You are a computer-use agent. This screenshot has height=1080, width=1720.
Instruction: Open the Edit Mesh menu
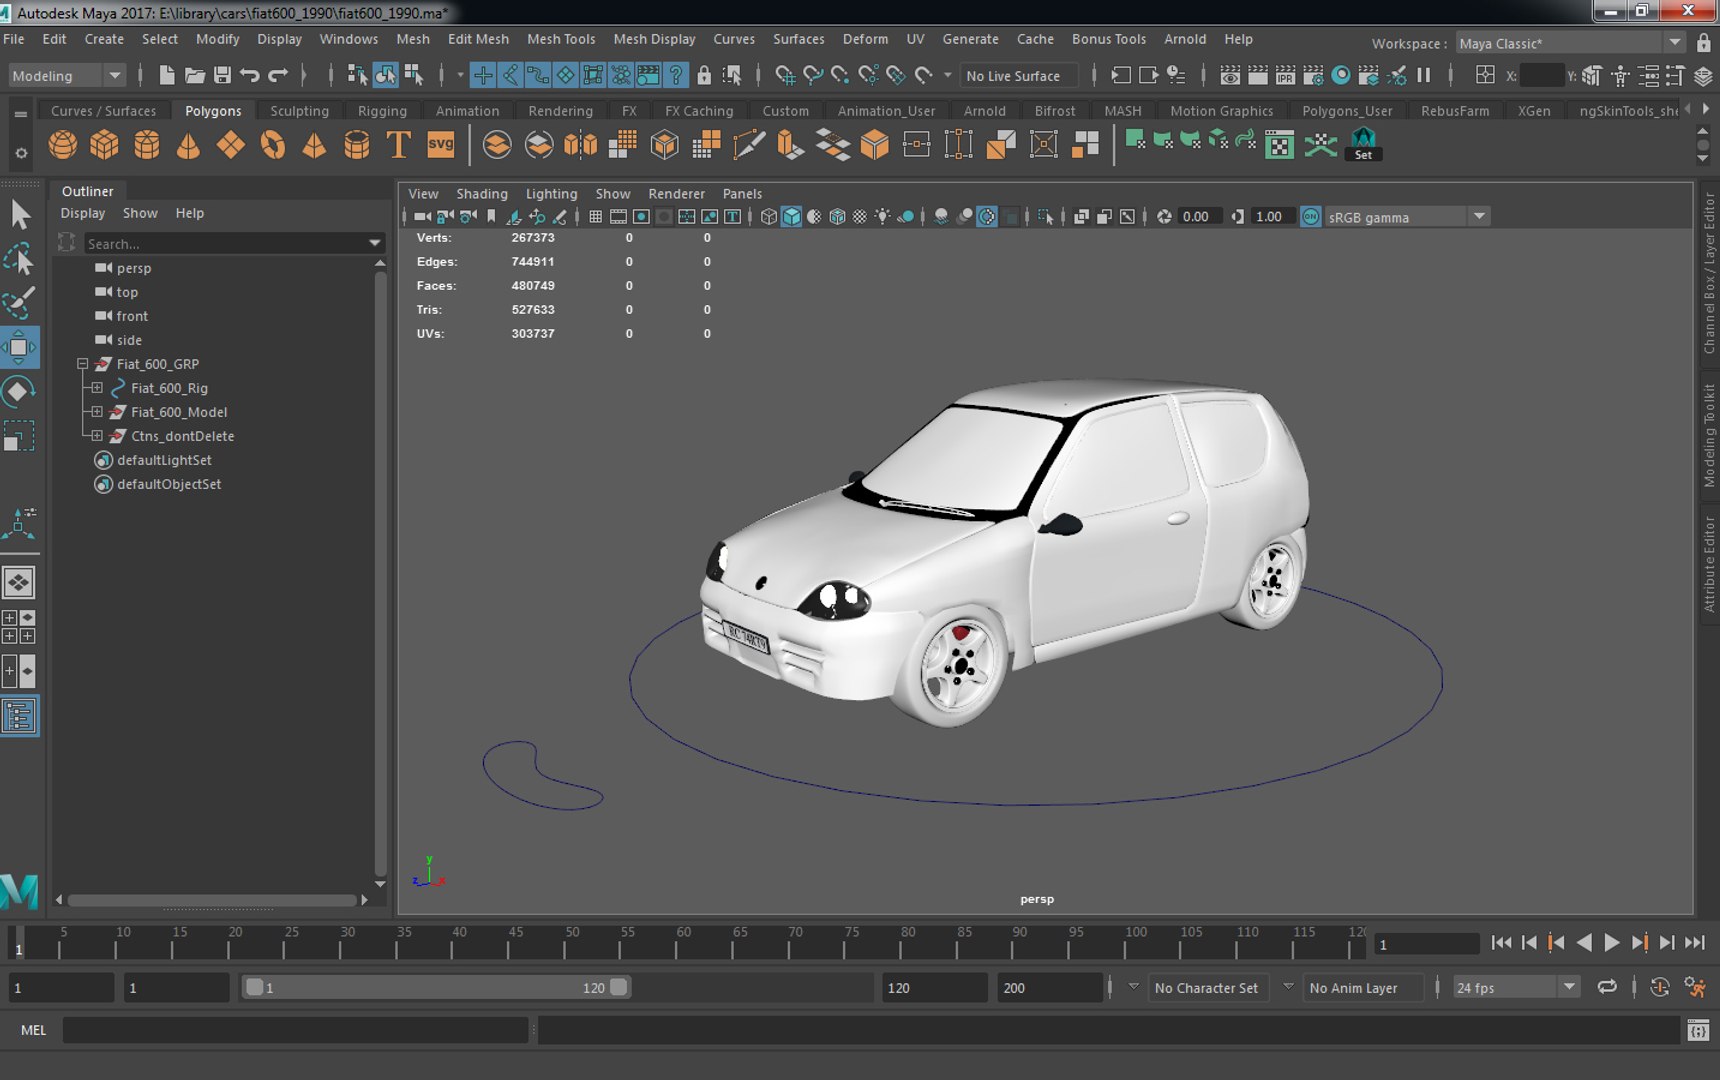[x=478, y=39]
